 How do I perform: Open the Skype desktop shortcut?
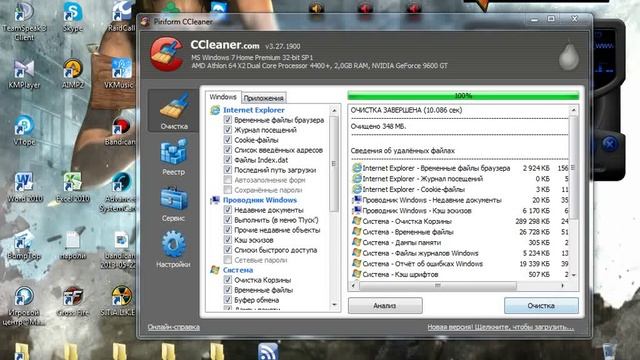[73, 17]
